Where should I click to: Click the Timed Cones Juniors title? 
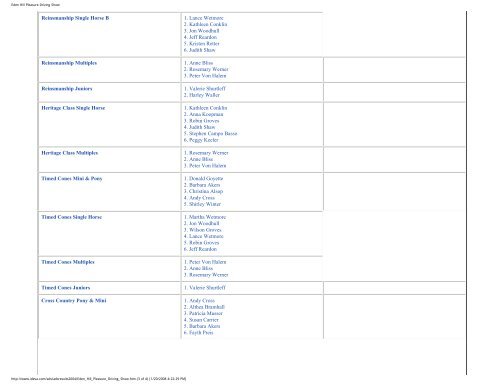click(66, 288)
